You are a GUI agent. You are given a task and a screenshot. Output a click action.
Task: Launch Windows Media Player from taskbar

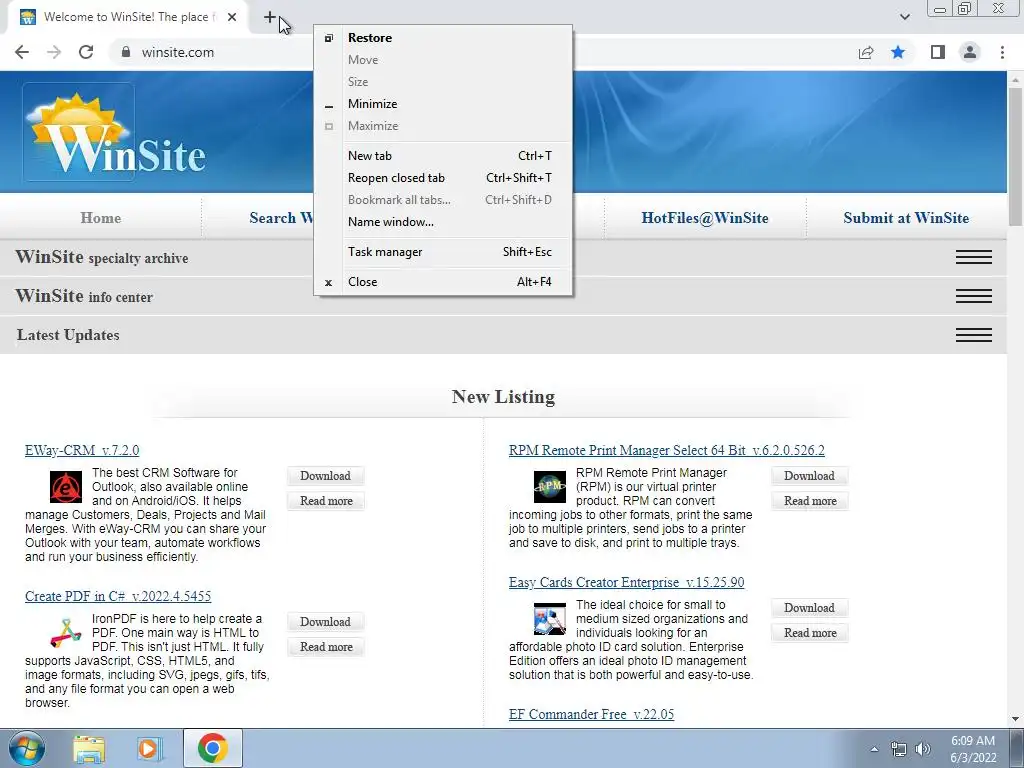(x=149, y=749)
